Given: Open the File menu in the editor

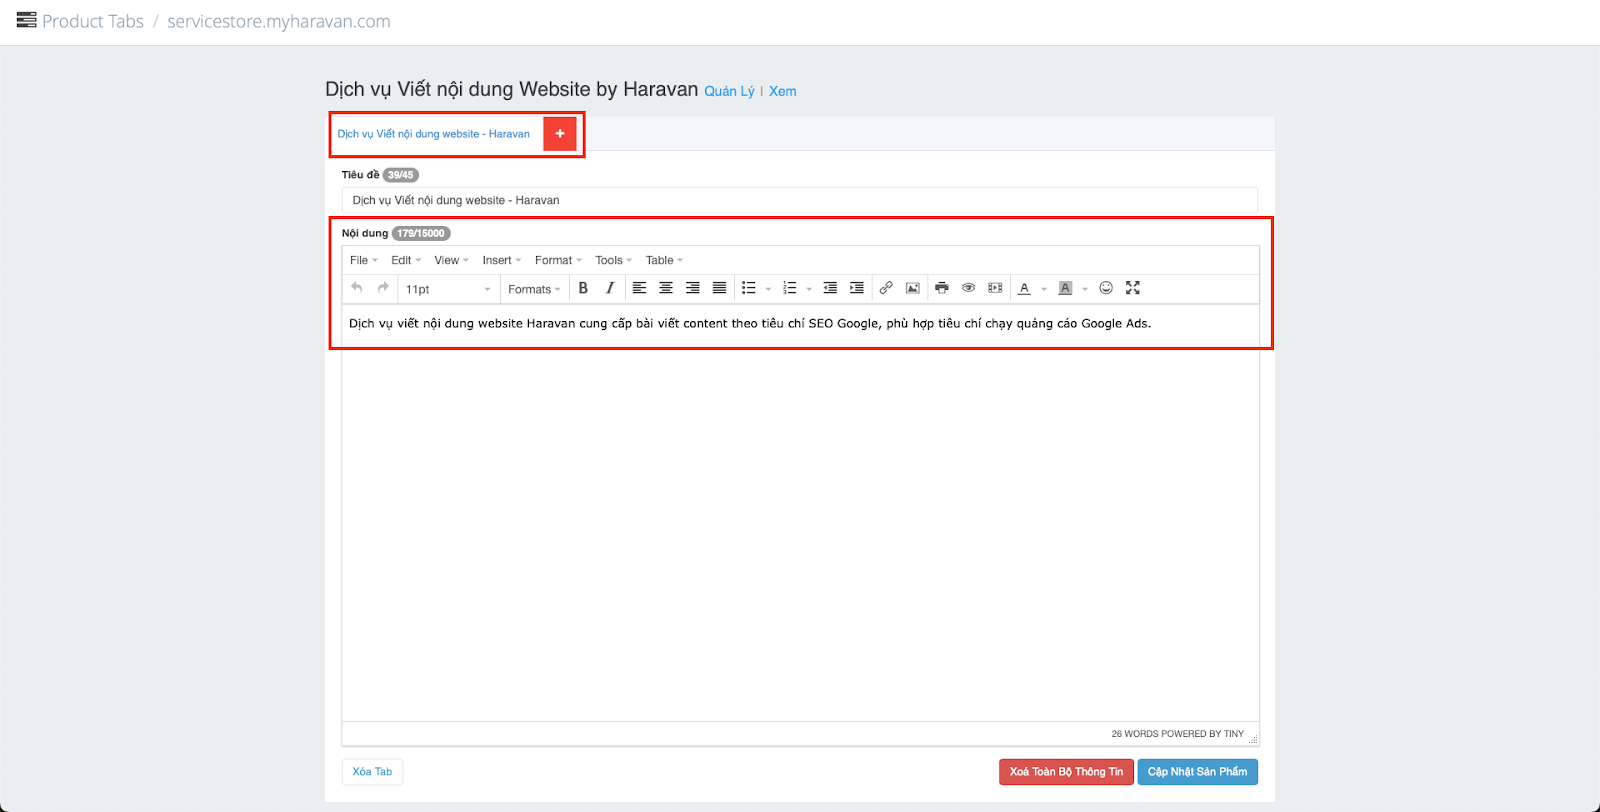Looking at the screenshot, I should 364,260.
